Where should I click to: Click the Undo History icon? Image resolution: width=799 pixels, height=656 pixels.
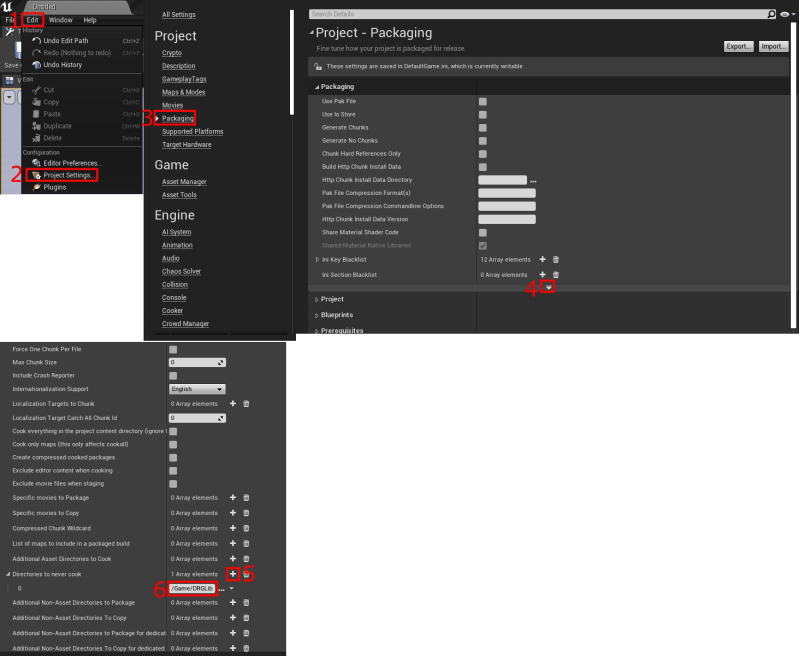click(36, 65)
